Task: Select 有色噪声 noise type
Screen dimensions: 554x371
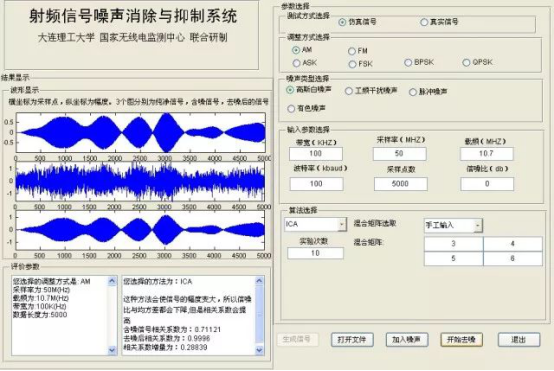Action: coord(291,108)
